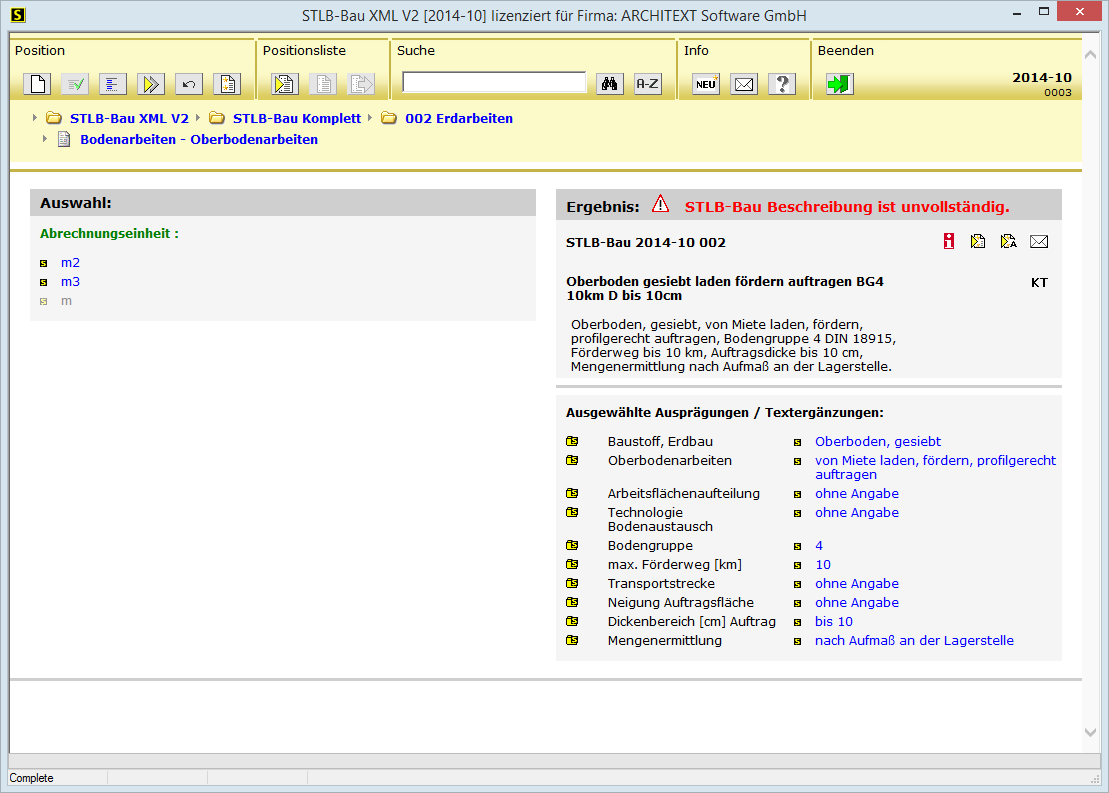Screen dimensions: 1109x793
Task: Expand the arrow before STLB-Bau Komplett
Action: tap(198, 118)
